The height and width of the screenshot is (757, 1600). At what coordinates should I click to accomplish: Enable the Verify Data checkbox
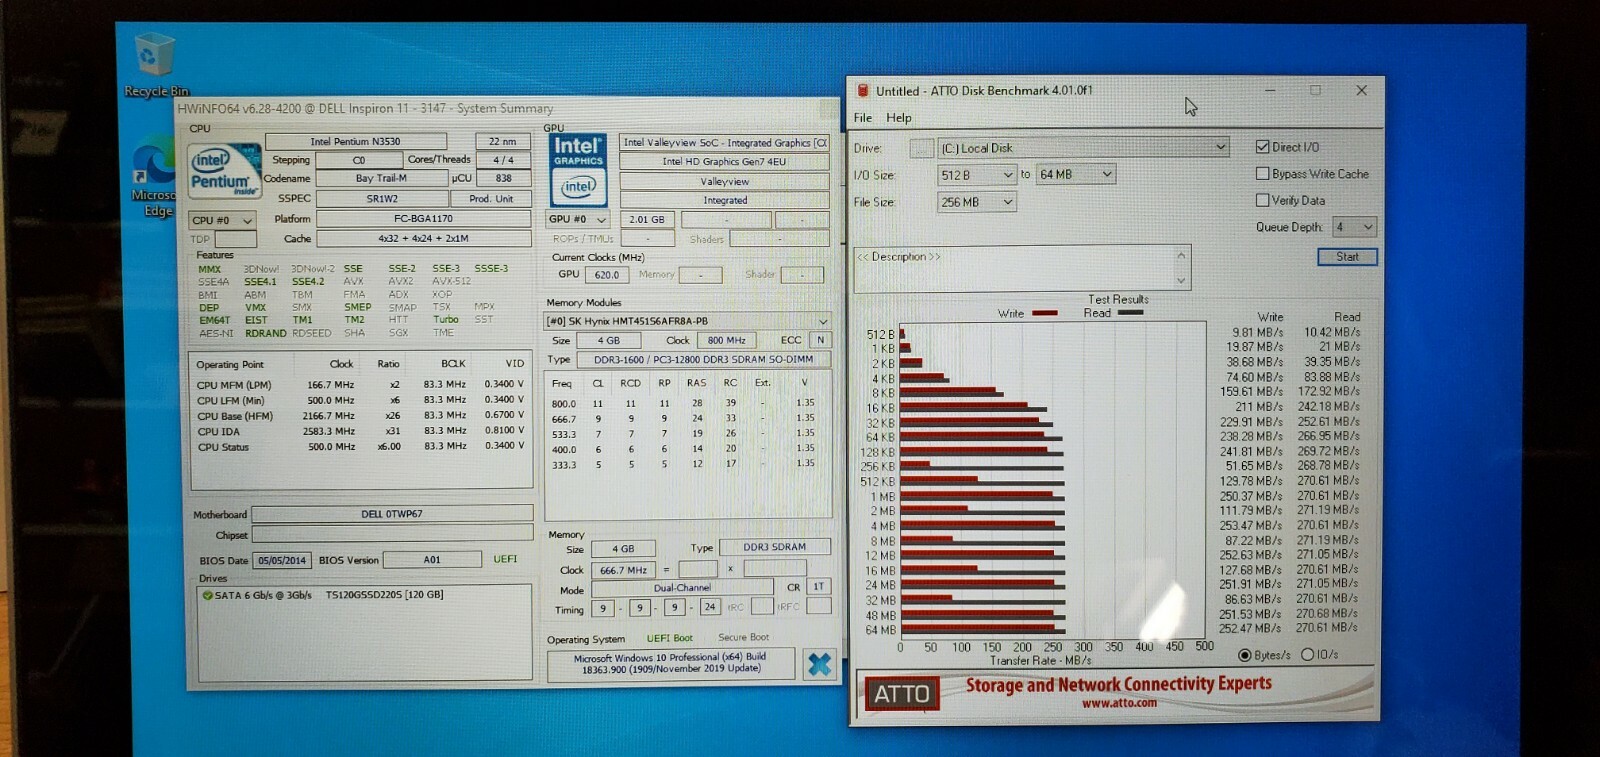pos(1262,200)
